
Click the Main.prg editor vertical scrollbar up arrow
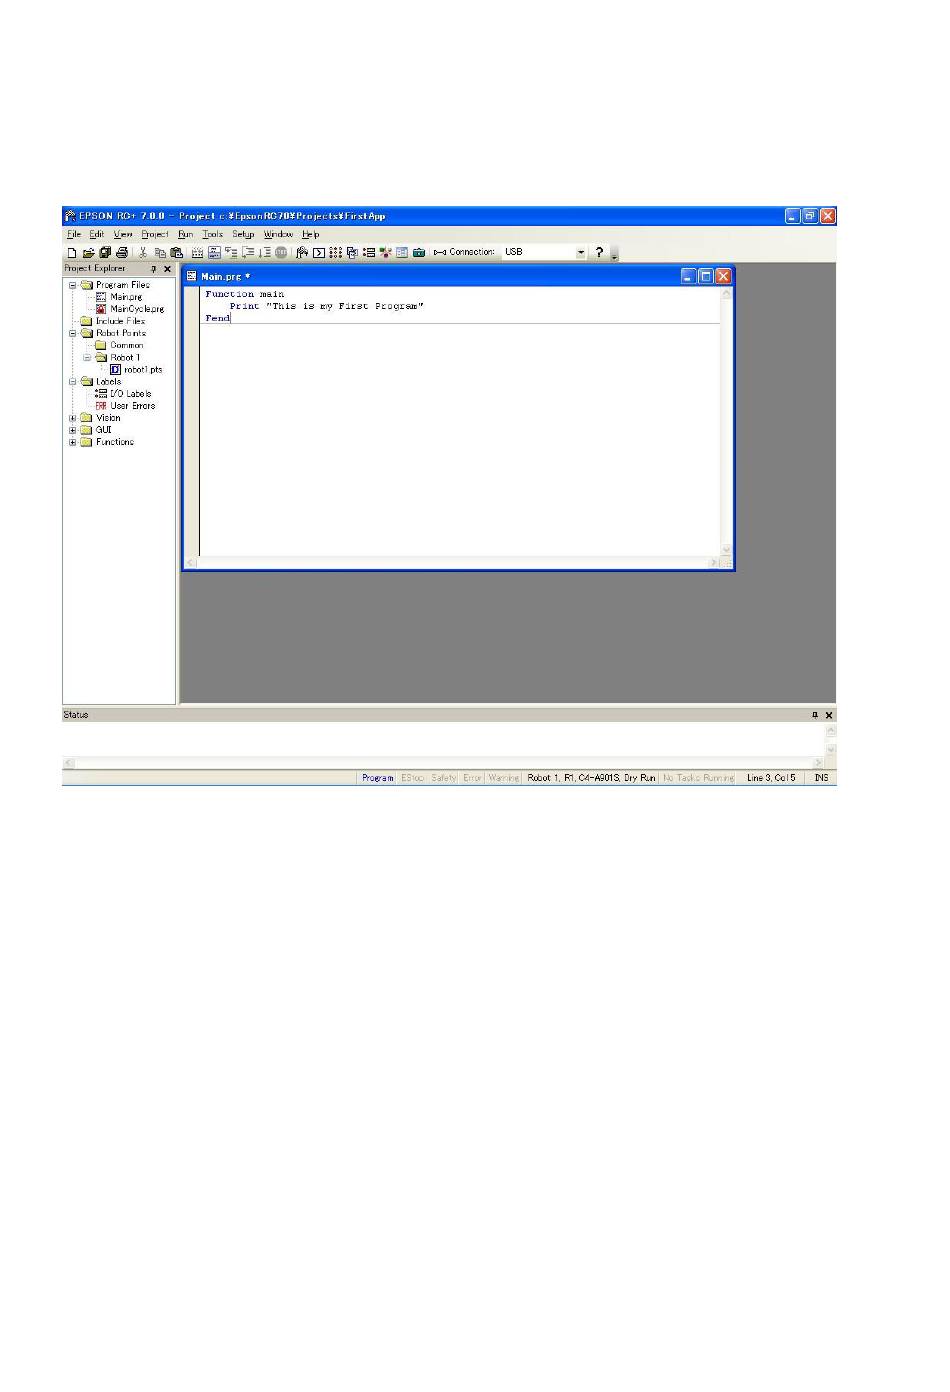click(x=726, y=294)
